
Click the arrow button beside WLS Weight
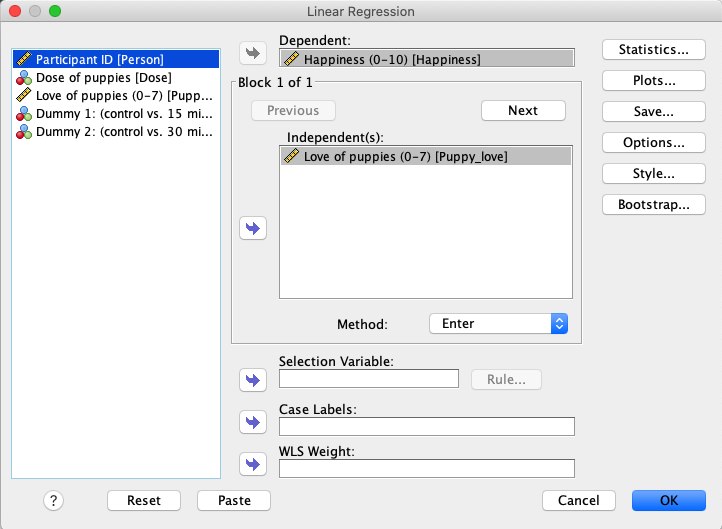point(253,464)
